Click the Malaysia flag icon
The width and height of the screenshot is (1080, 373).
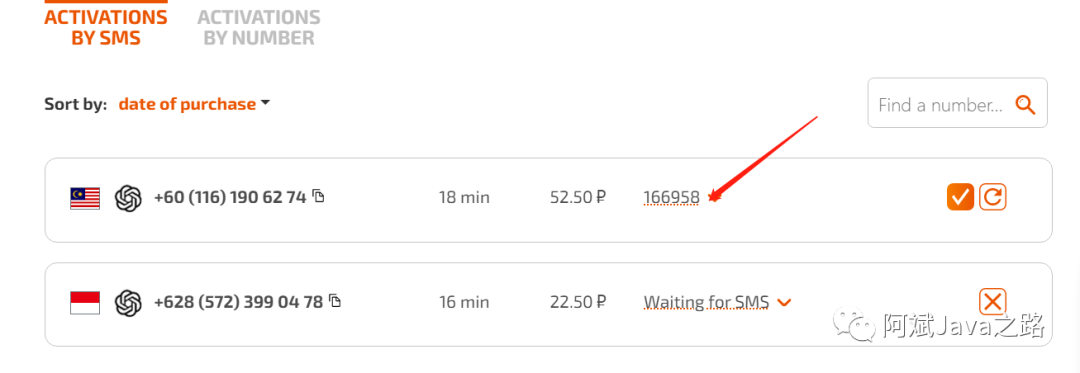pyautogui.click(x=85, y=198)
